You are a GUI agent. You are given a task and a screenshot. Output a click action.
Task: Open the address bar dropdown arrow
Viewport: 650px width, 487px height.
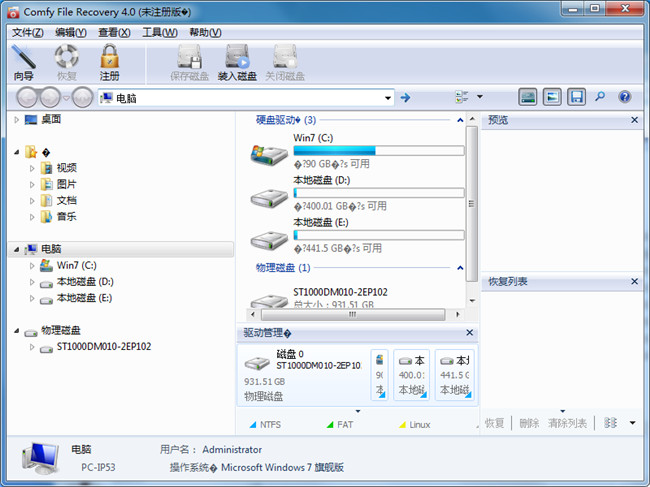(388, 98)
